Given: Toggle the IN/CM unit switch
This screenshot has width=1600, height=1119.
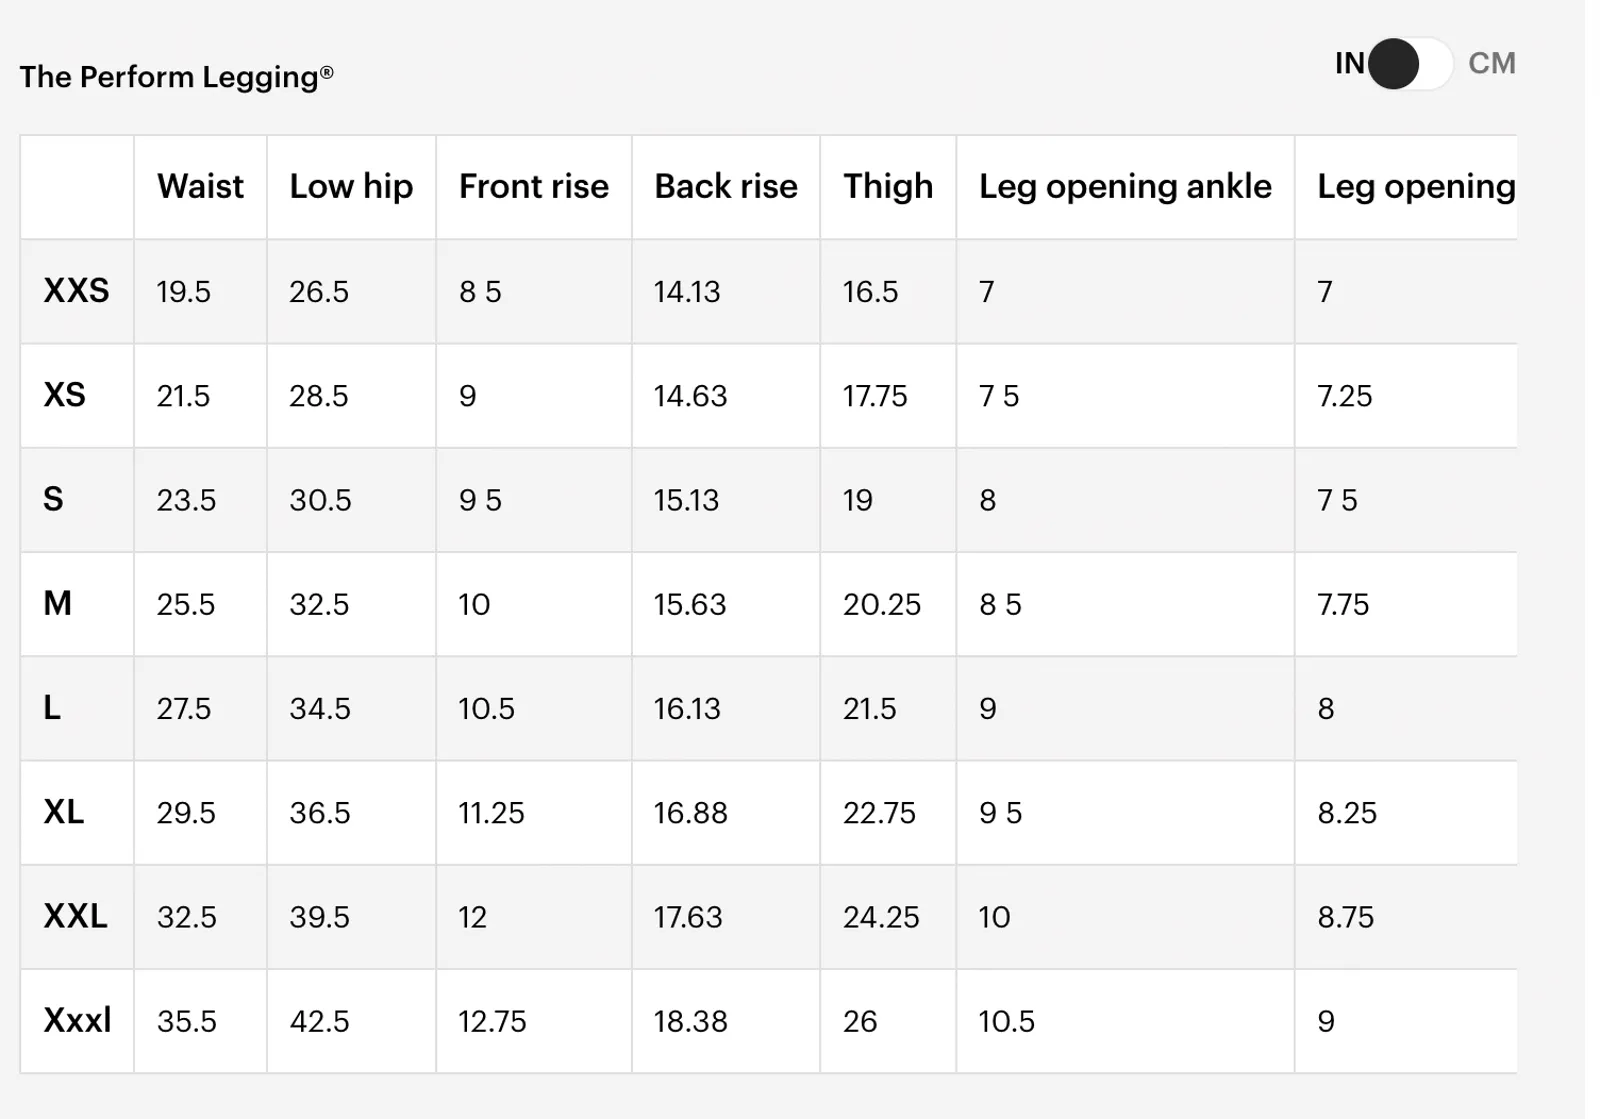Looking at the screenshot, I should (x=1409, y=64).
